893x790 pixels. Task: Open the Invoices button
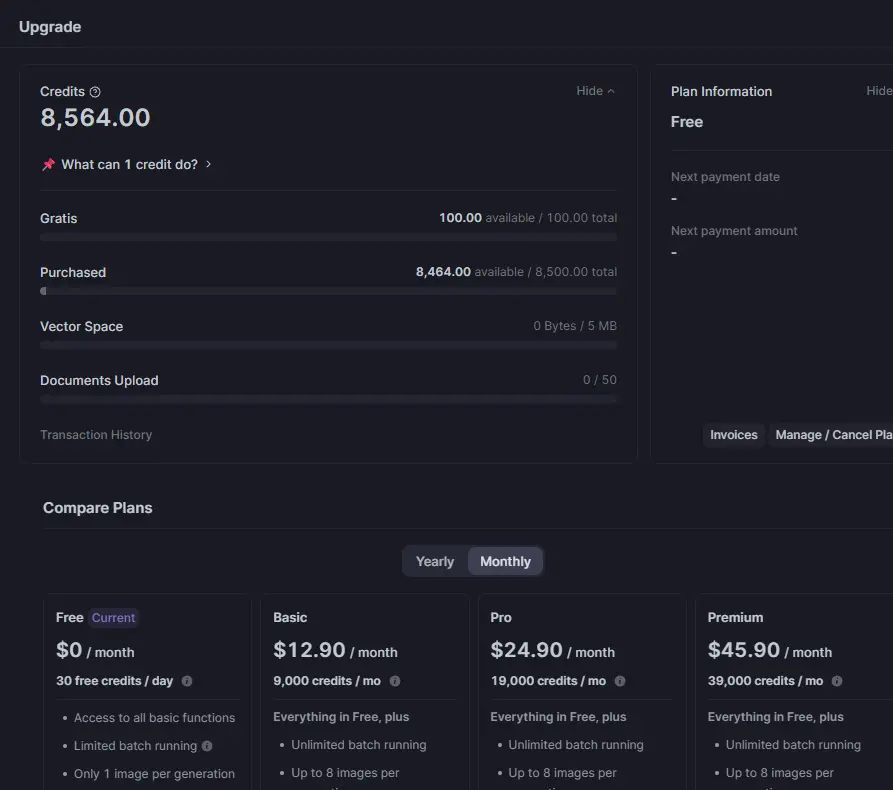point(734,435)
